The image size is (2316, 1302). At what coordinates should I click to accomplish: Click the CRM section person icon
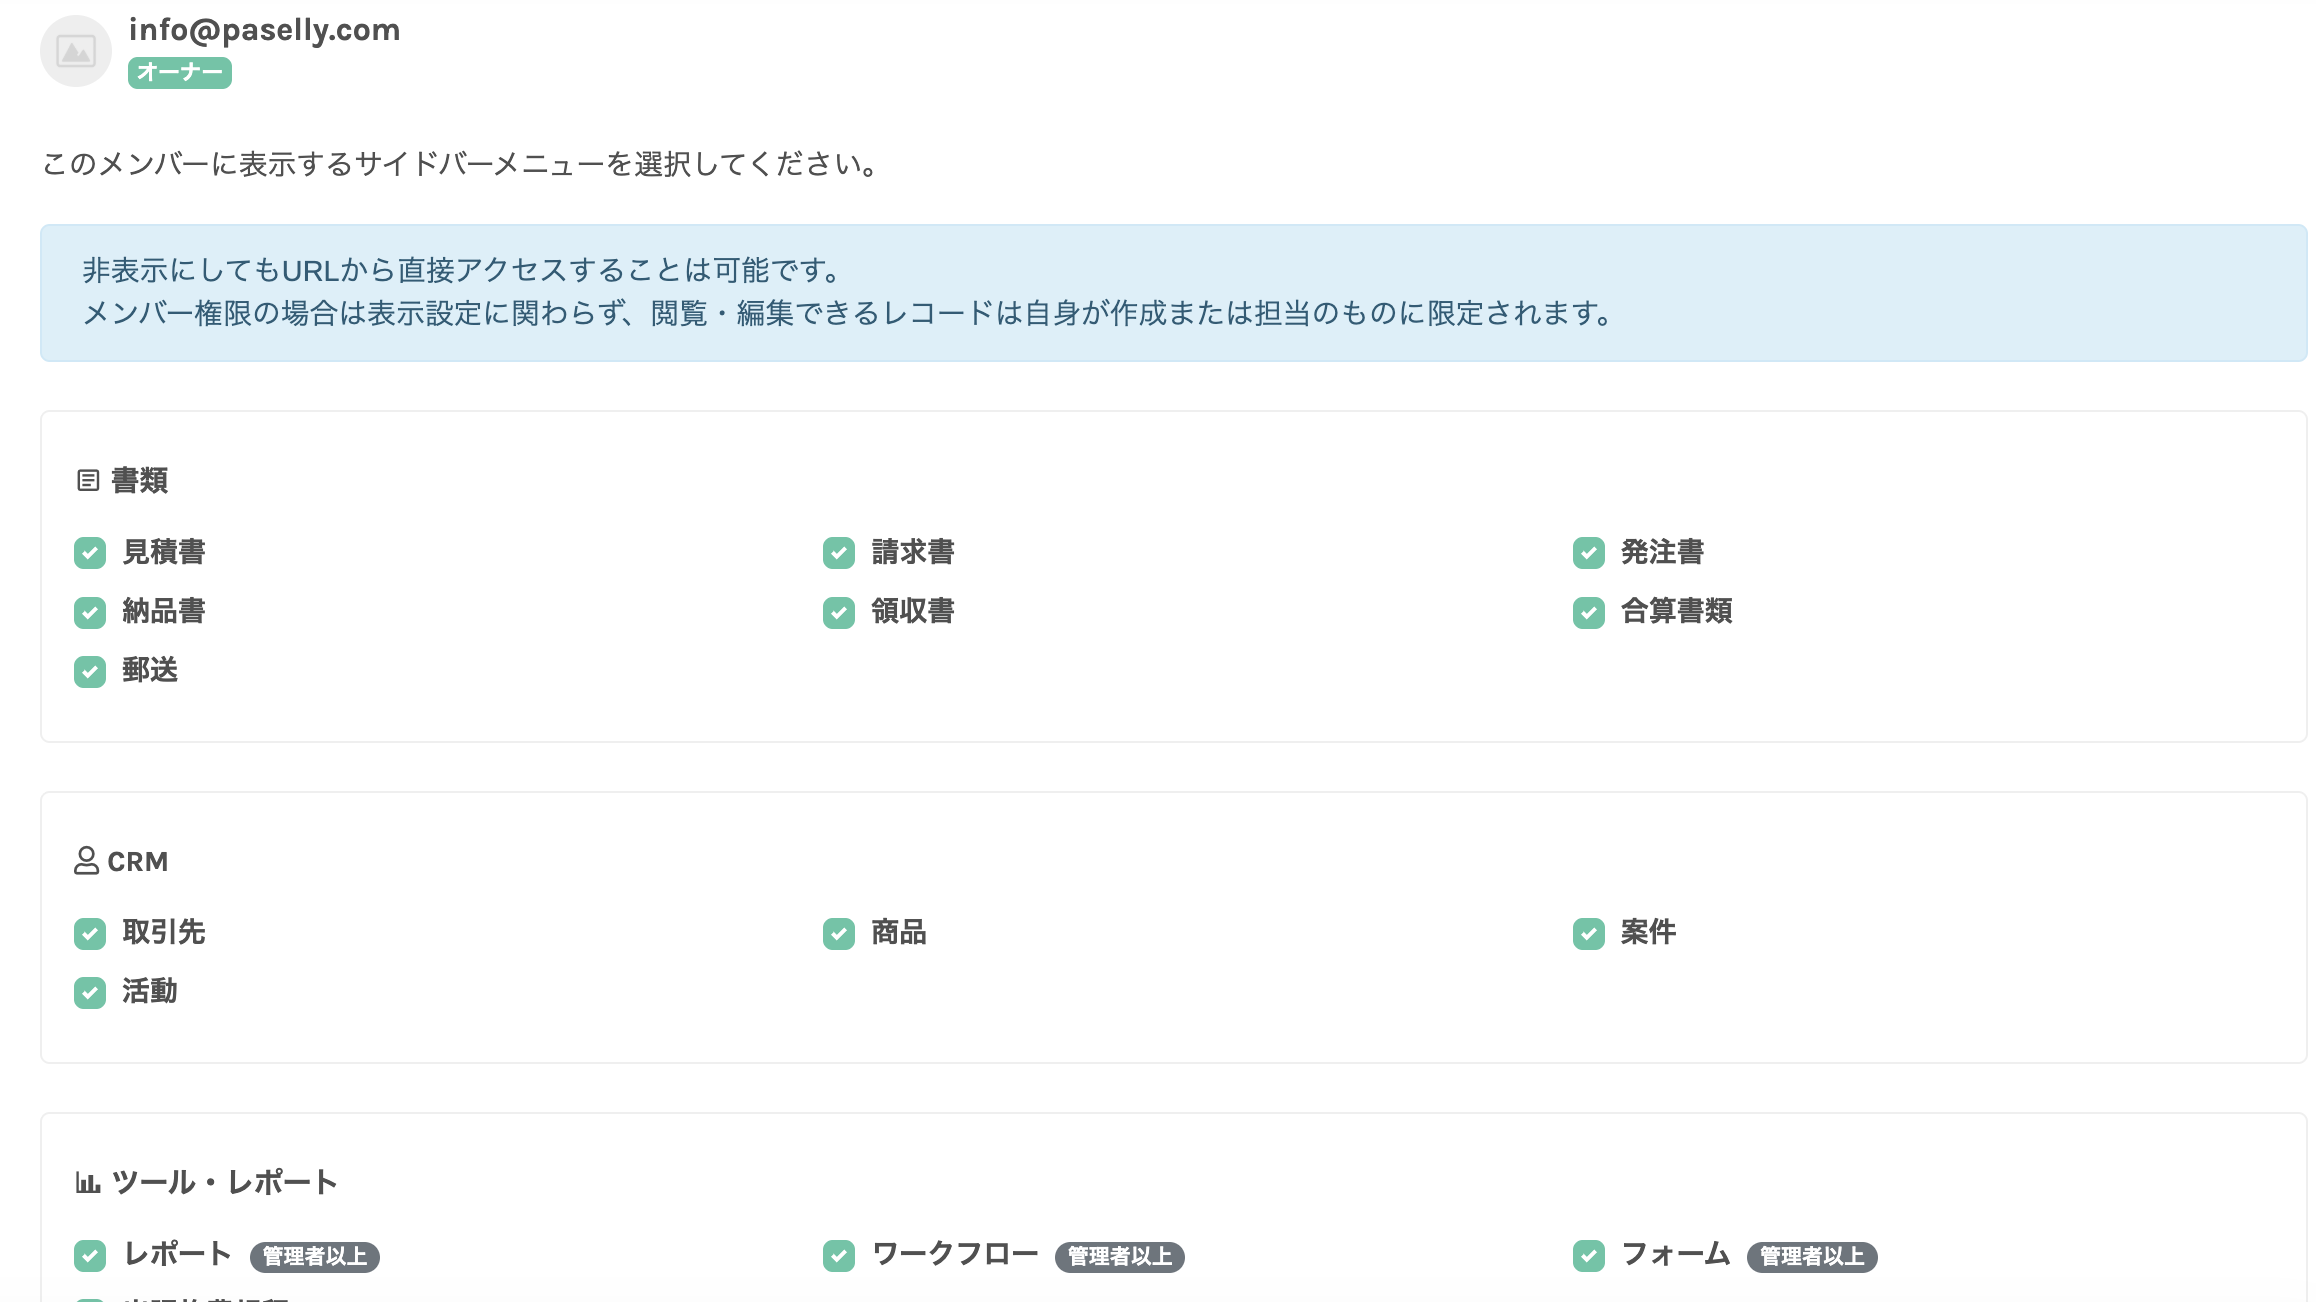(87, 861)
